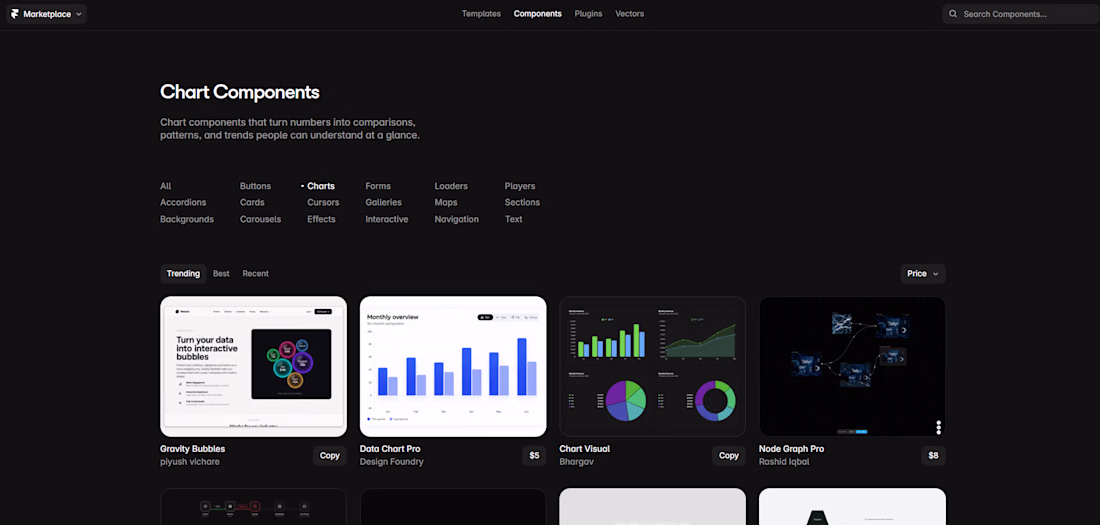Click the Data Chart Pro title
Image resolution: width=1100 pixels, height=525 pixels.
[x=390, y=448]
